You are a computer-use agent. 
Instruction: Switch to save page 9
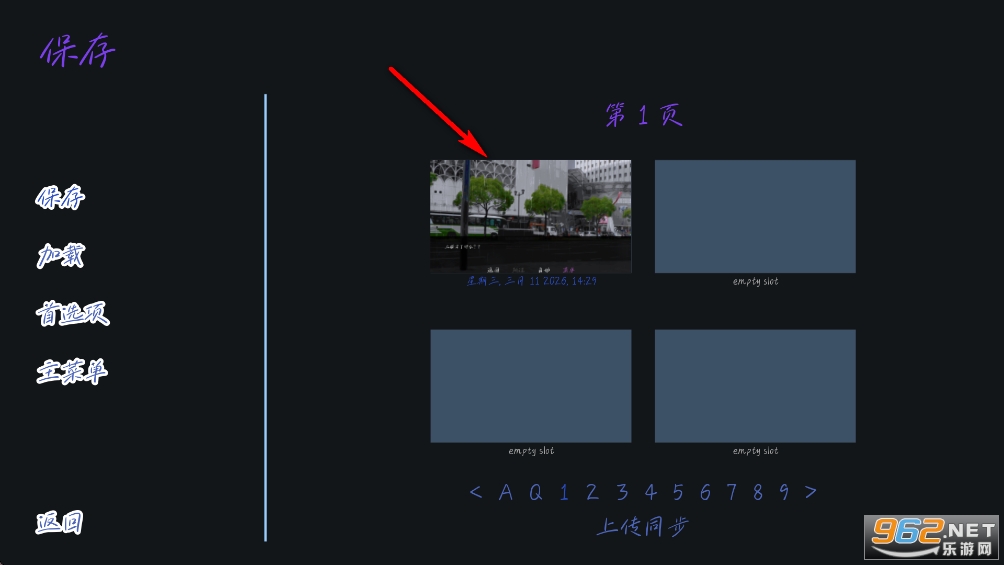pos(784,492)
